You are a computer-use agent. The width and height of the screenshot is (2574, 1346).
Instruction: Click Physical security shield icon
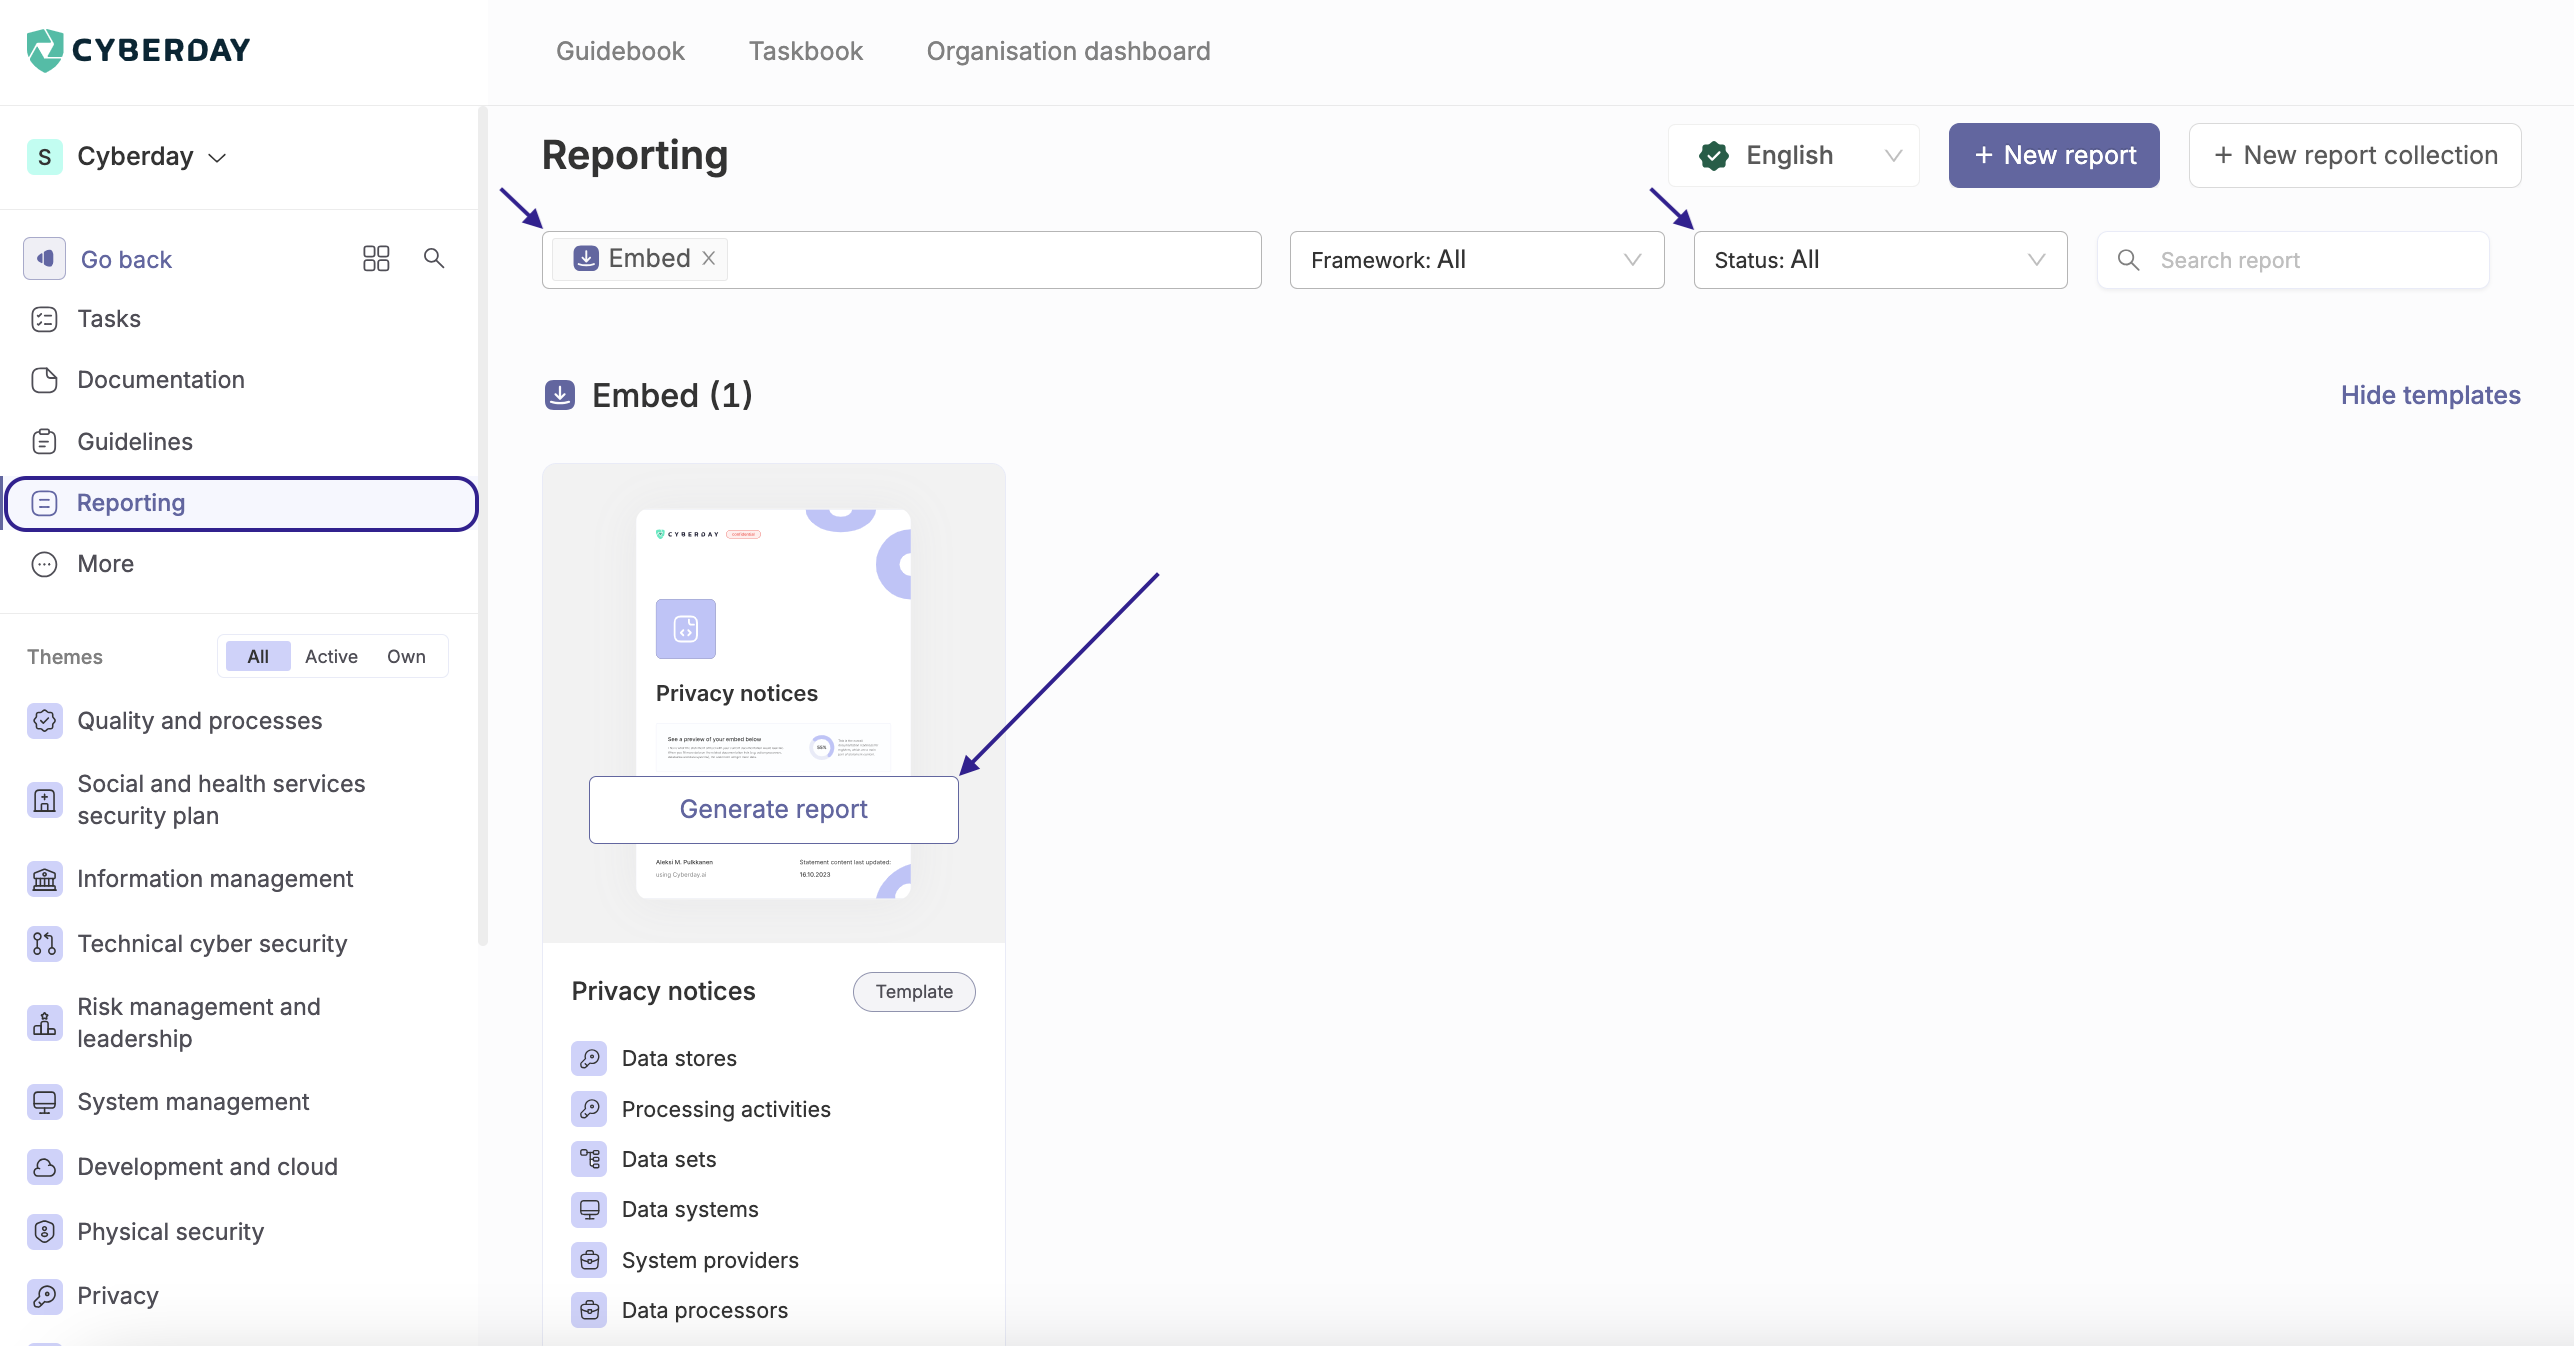point(45,1232)
